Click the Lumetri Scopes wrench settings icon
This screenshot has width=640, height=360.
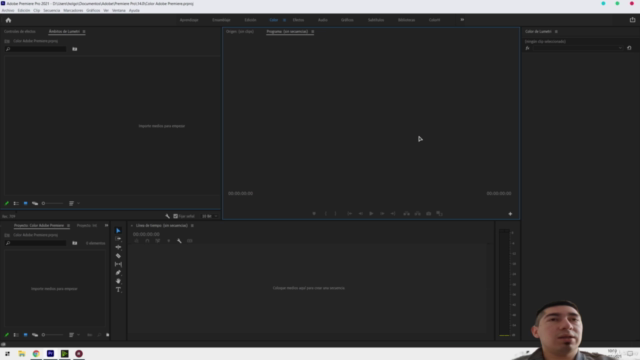click(x=168, y=216)
